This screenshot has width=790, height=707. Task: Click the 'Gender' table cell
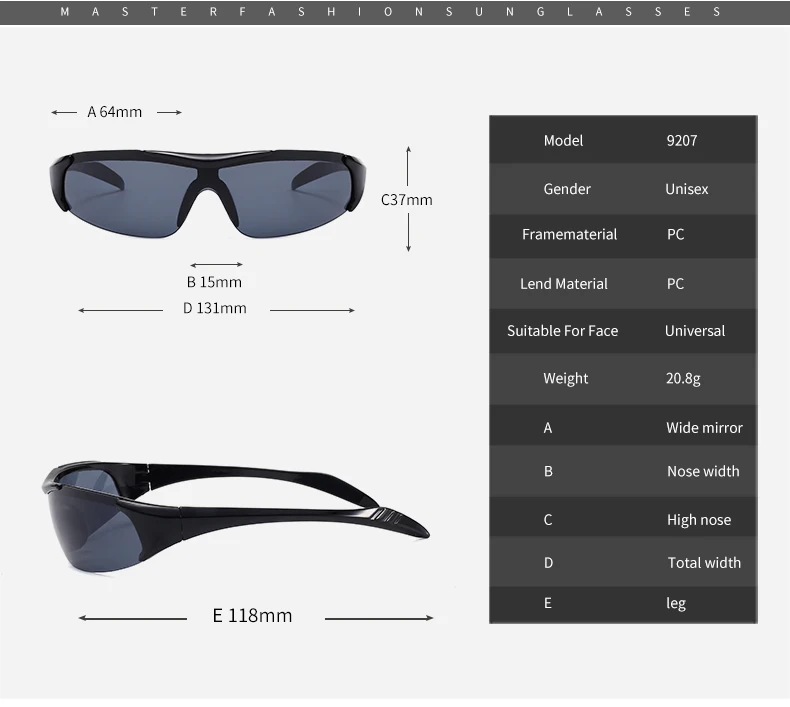[567, 189]
